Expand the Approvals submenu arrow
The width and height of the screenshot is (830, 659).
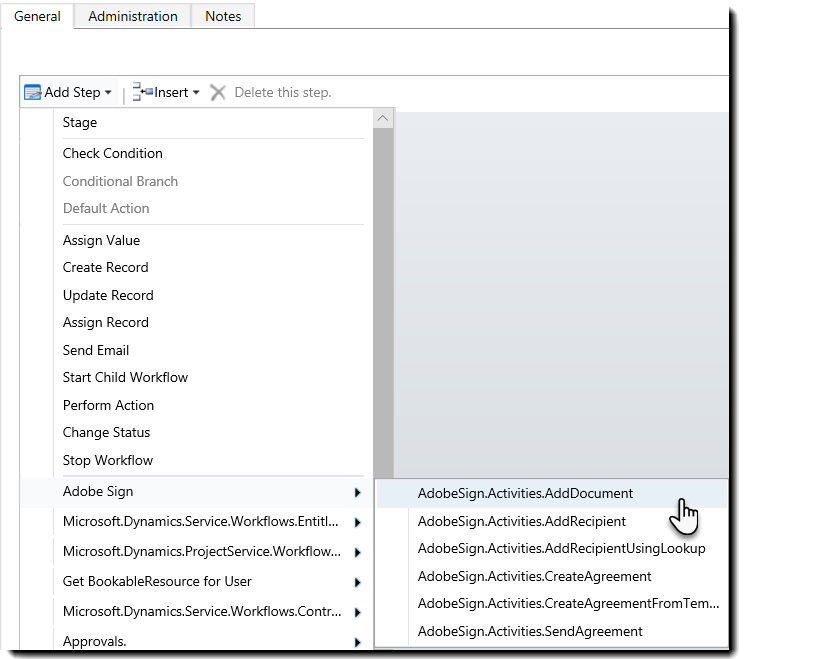coord(358,641)
